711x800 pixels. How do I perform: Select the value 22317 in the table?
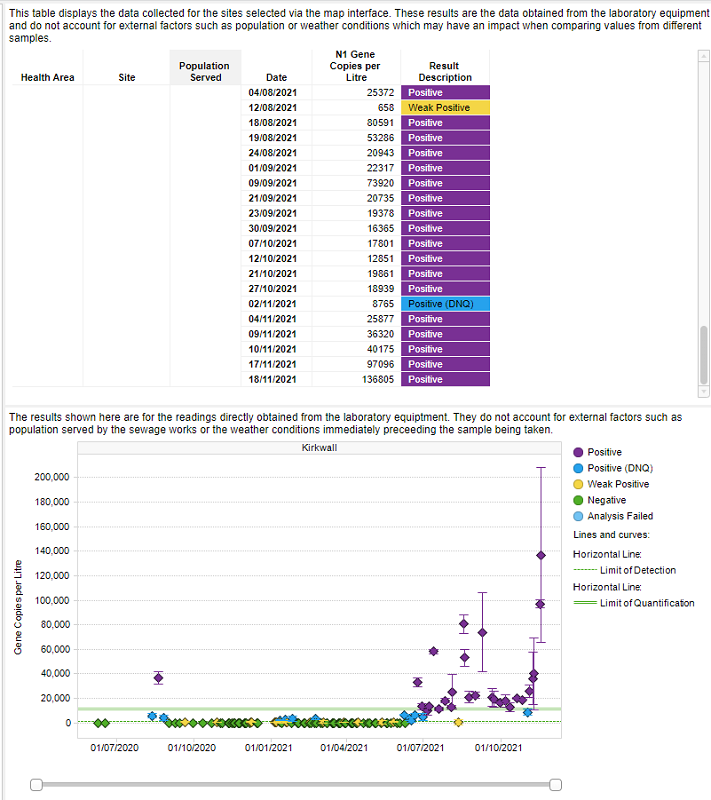pos(380,168)
